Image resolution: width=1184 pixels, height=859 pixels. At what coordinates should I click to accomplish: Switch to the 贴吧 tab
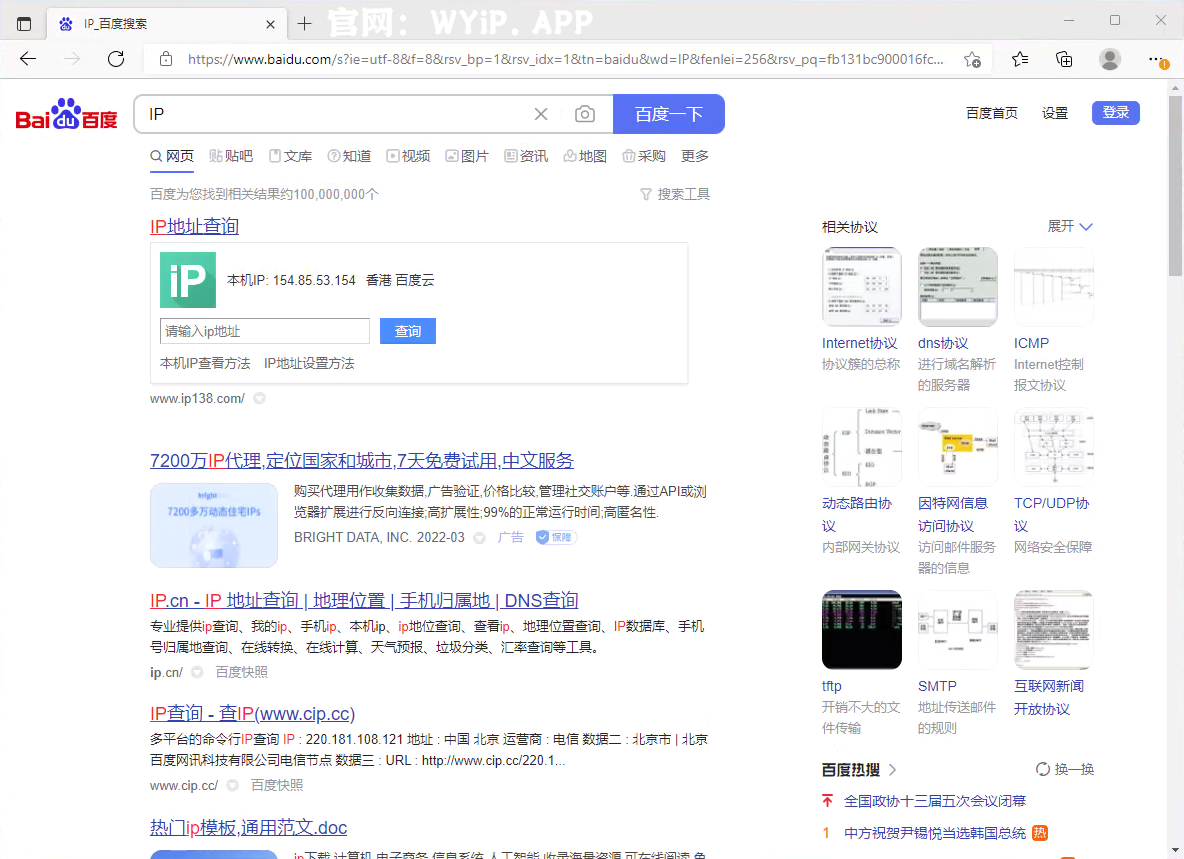pyautogui.click(x=231, y=156)
